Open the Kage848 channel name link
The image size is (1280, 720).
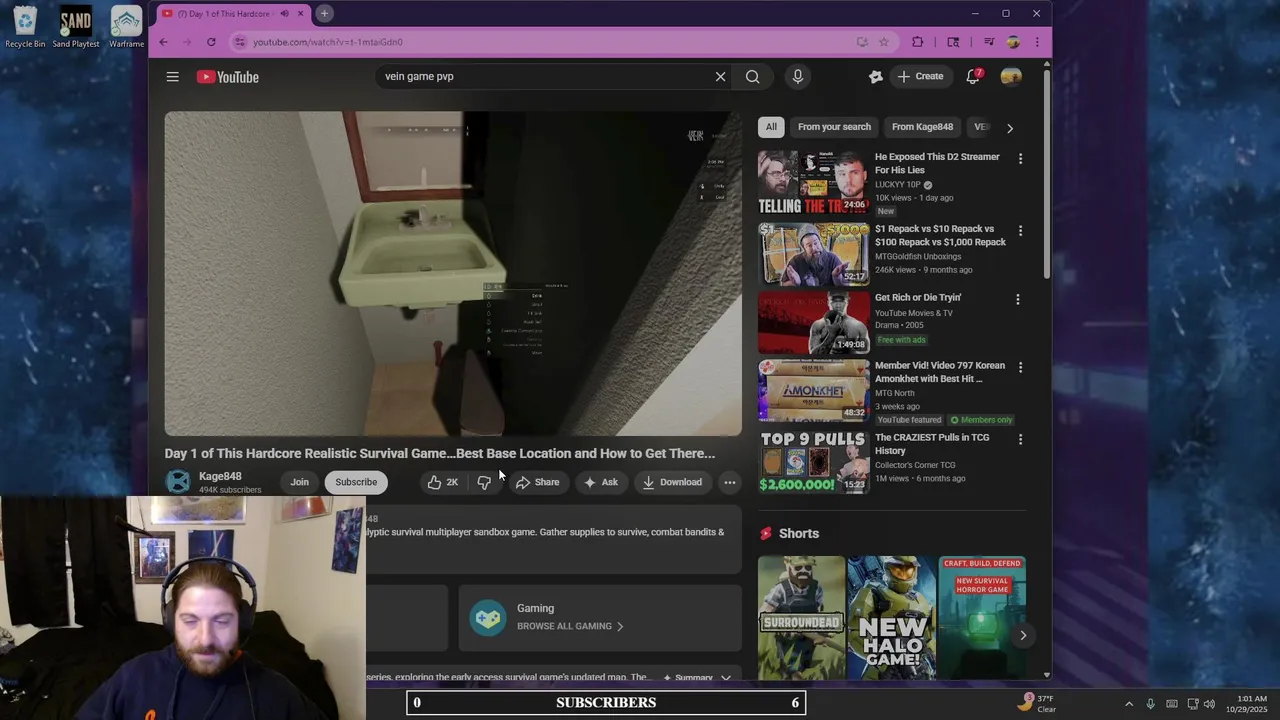220,476
